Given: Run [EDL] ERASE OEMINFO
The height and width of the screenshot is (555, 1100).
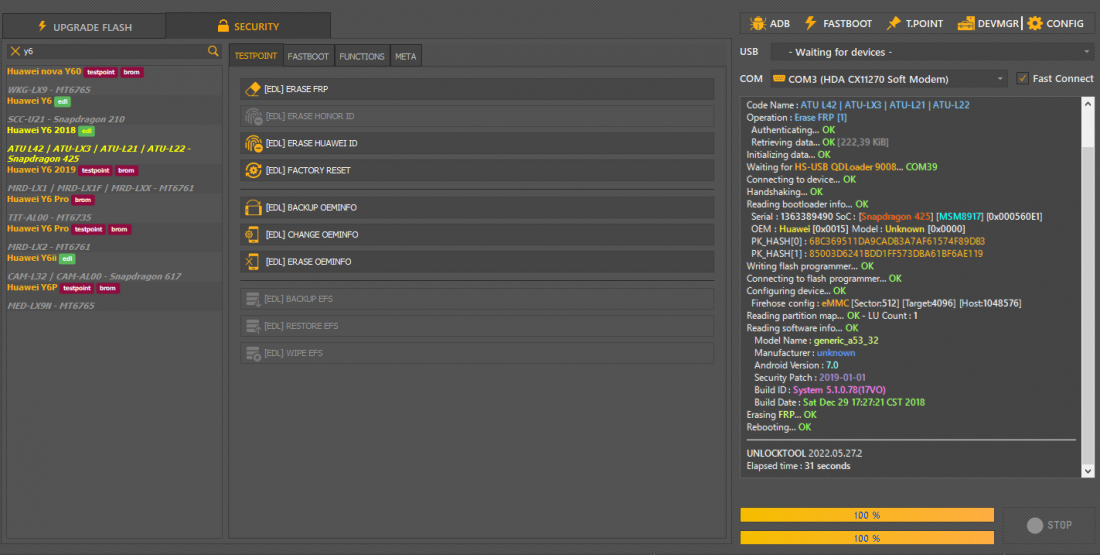Looking at the screenshot, I should pyautogui.click(x=477, y=262).
